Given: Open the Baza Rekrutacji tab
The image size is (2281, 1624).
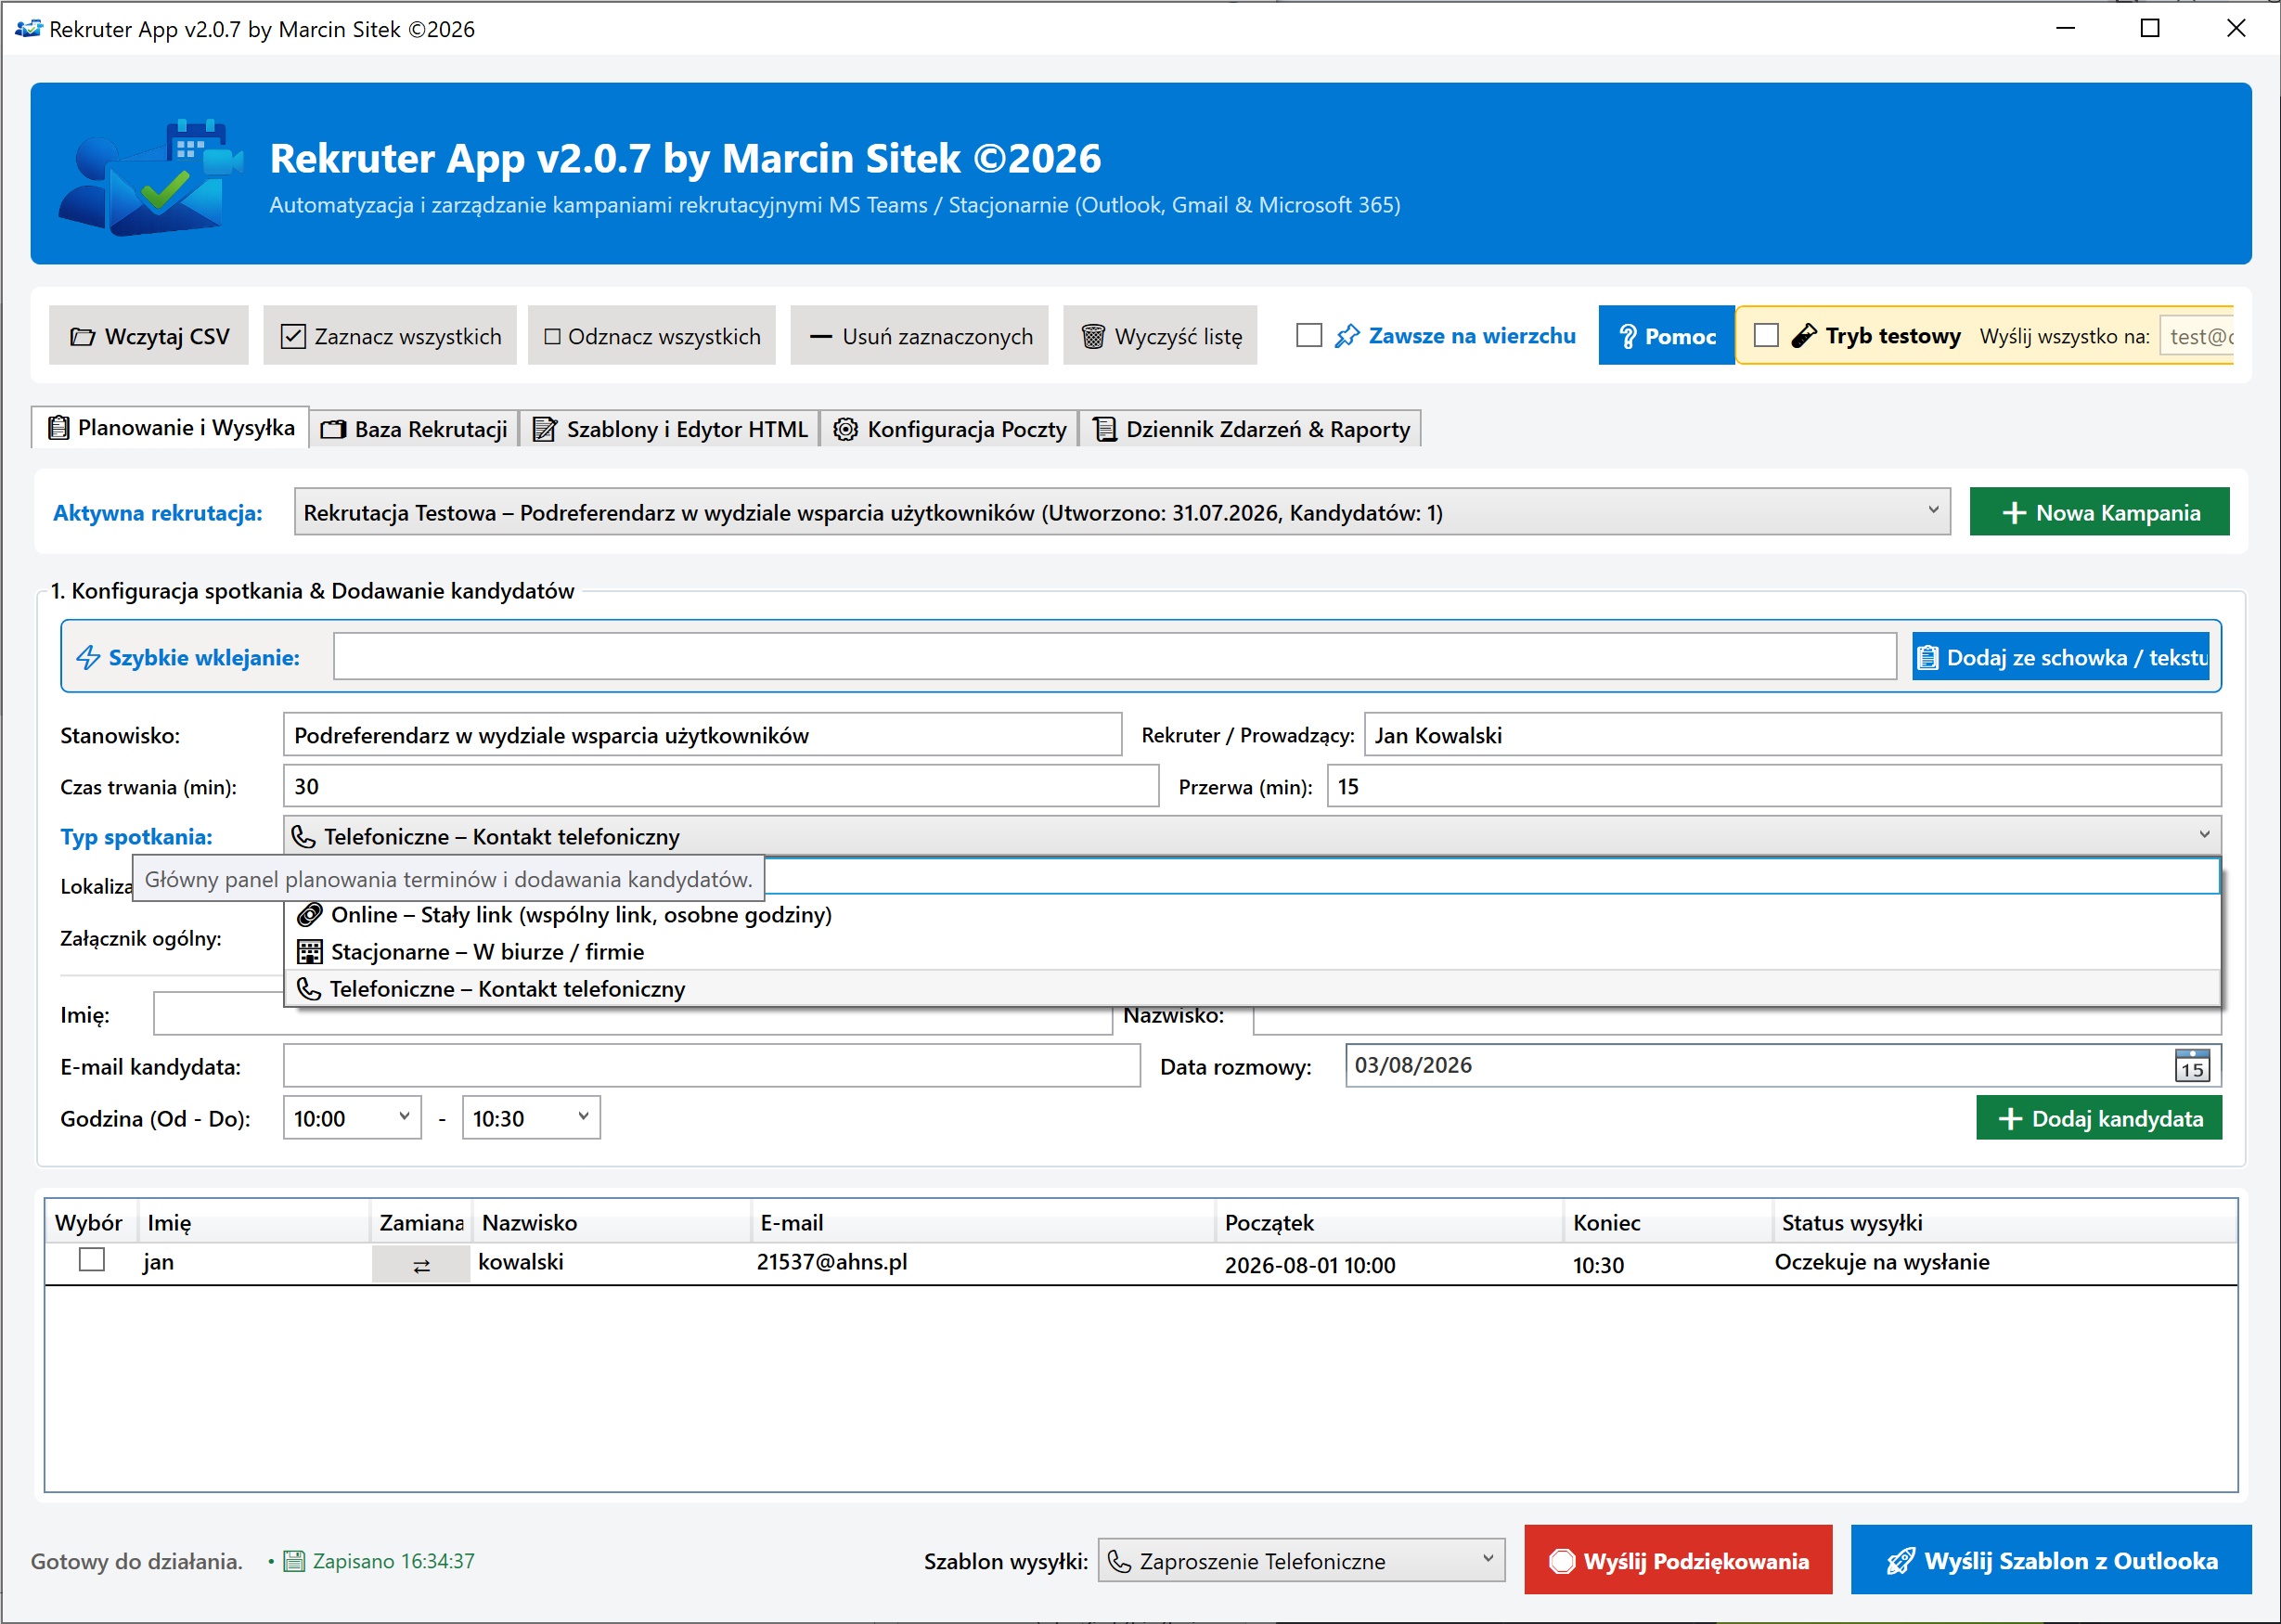Looking at the screenshot, I should pyautogui.click(x=414, y=429).
